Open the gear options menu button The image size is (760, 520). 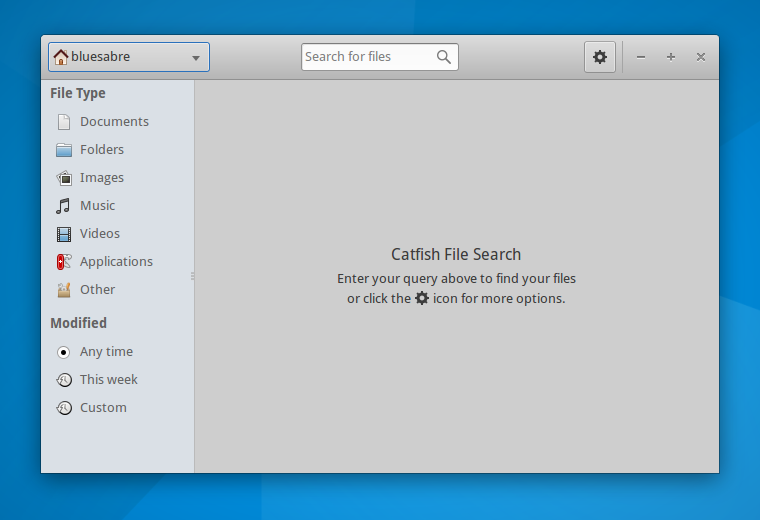pyautogui.click(x=600, y=57)
